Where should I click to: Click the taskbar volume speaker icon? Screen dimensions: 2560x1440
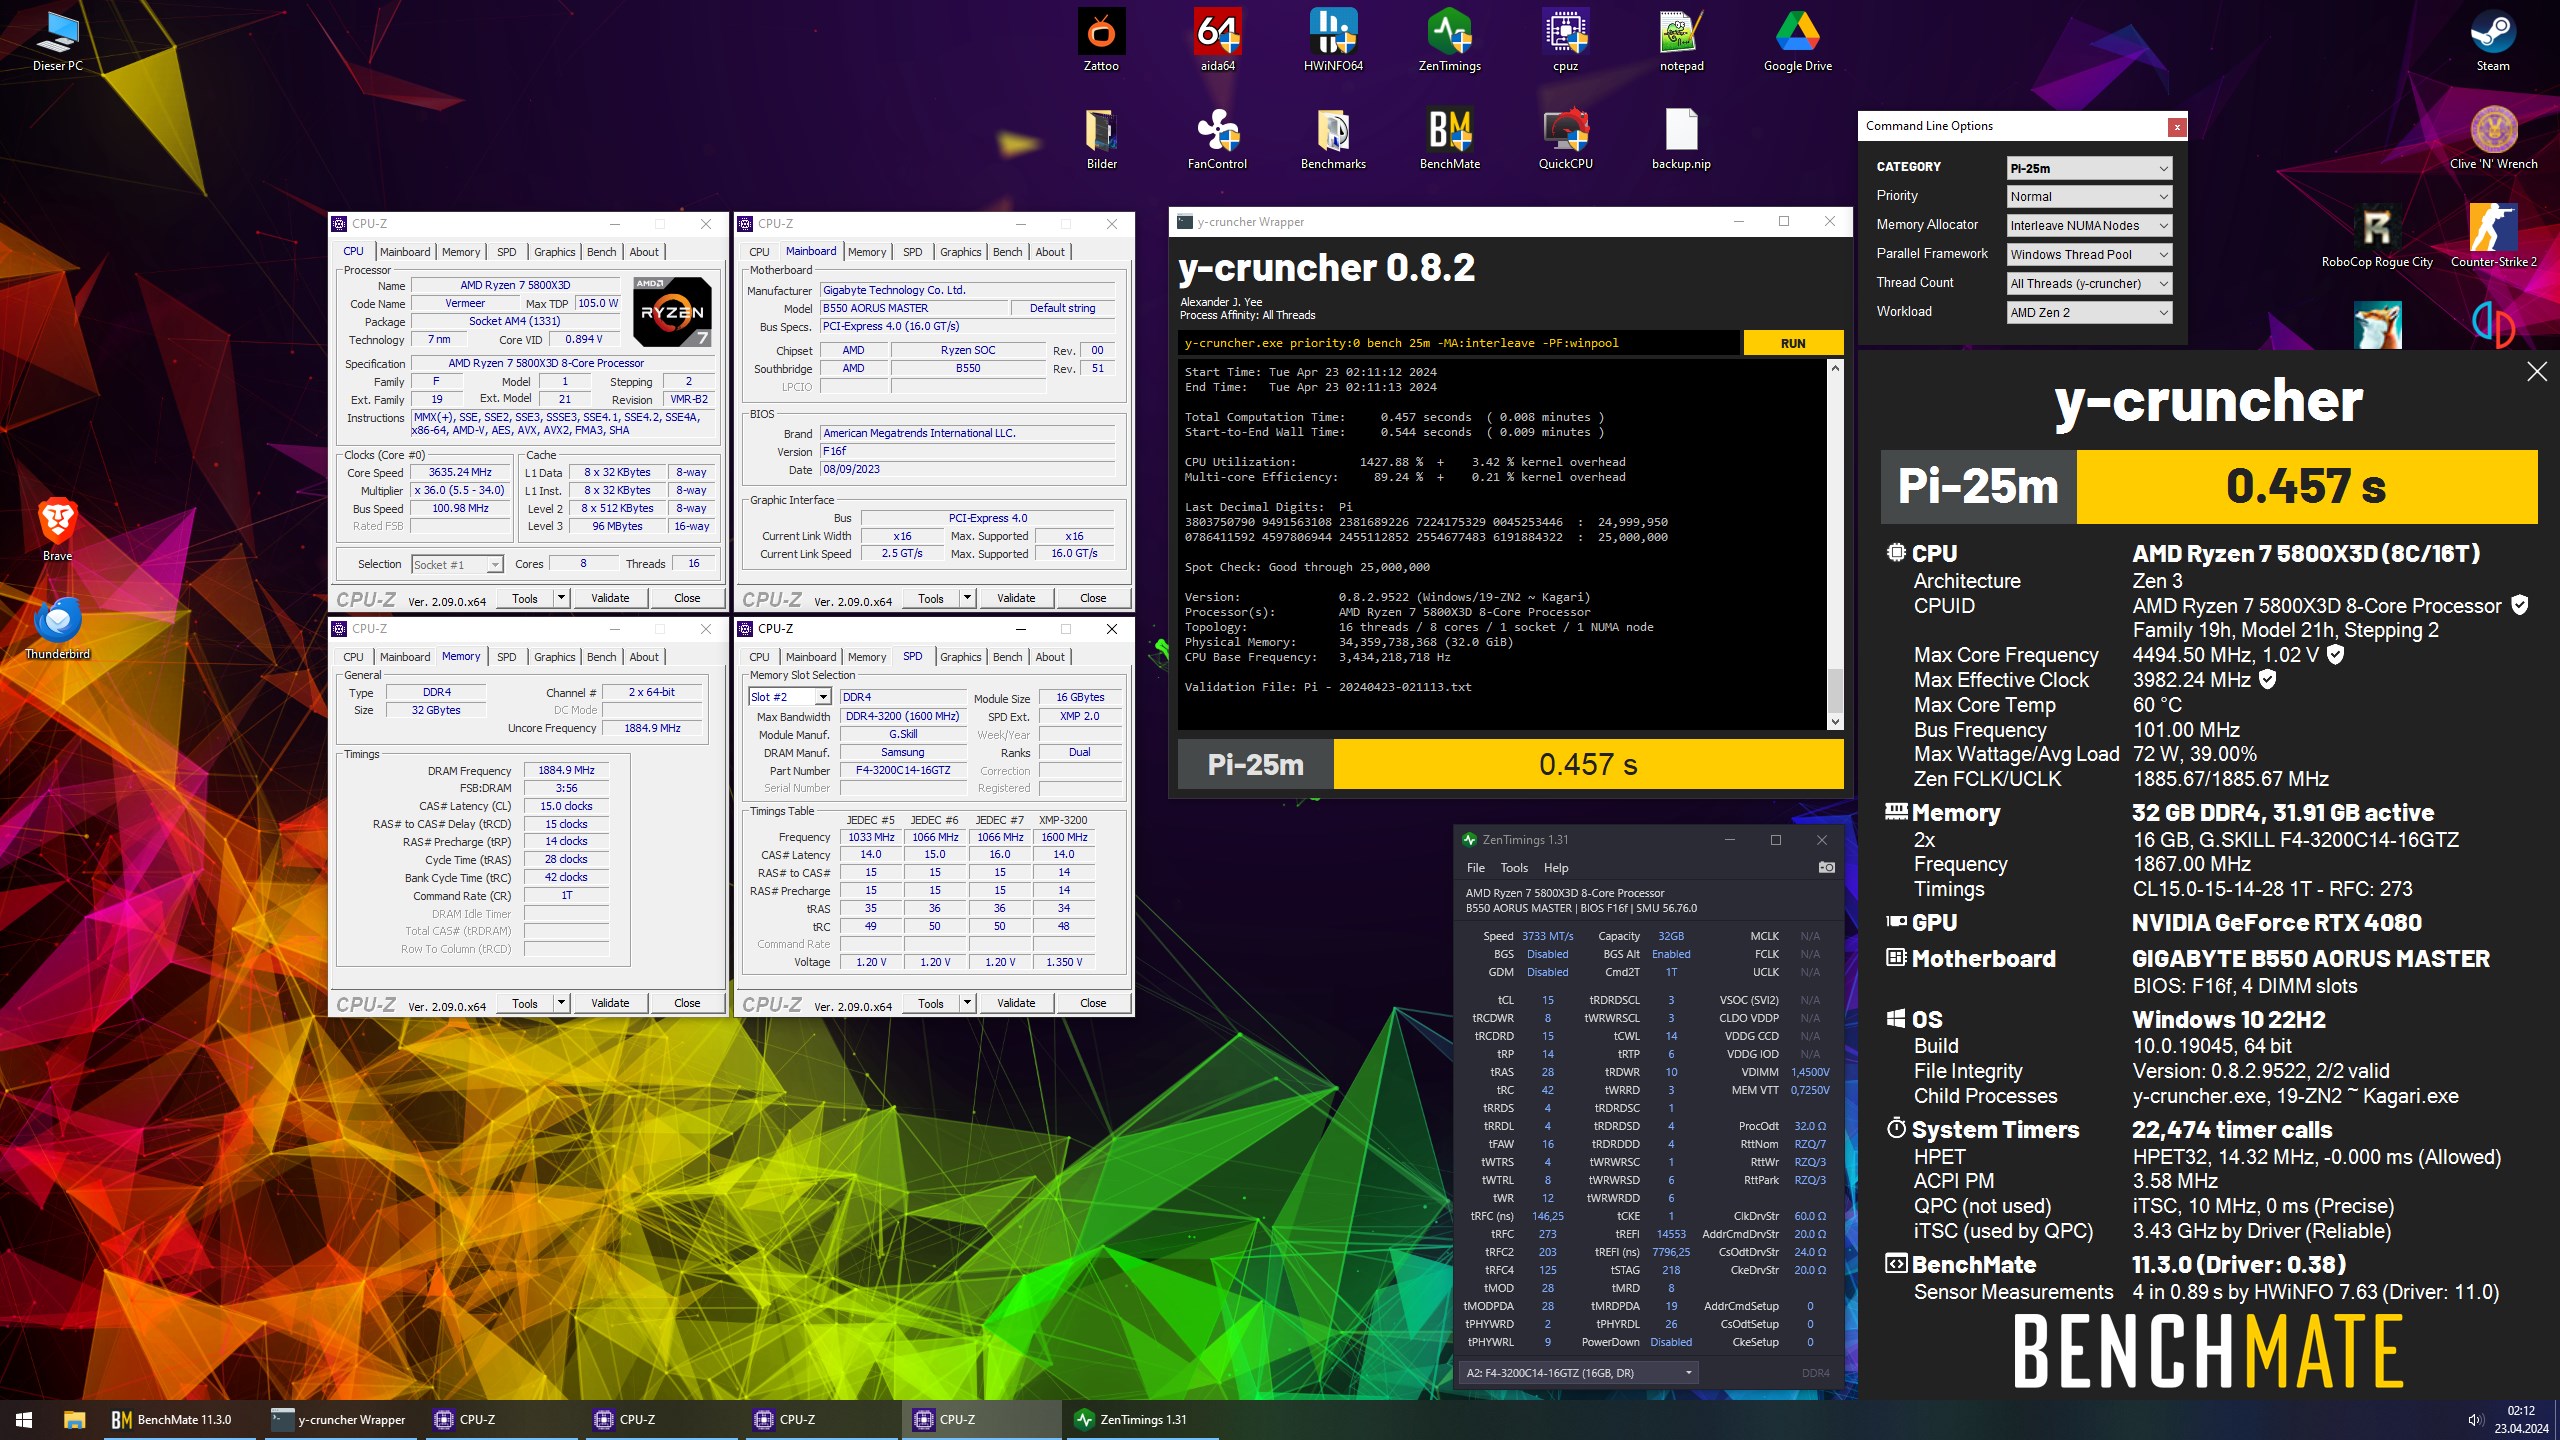(2475, 1420)
